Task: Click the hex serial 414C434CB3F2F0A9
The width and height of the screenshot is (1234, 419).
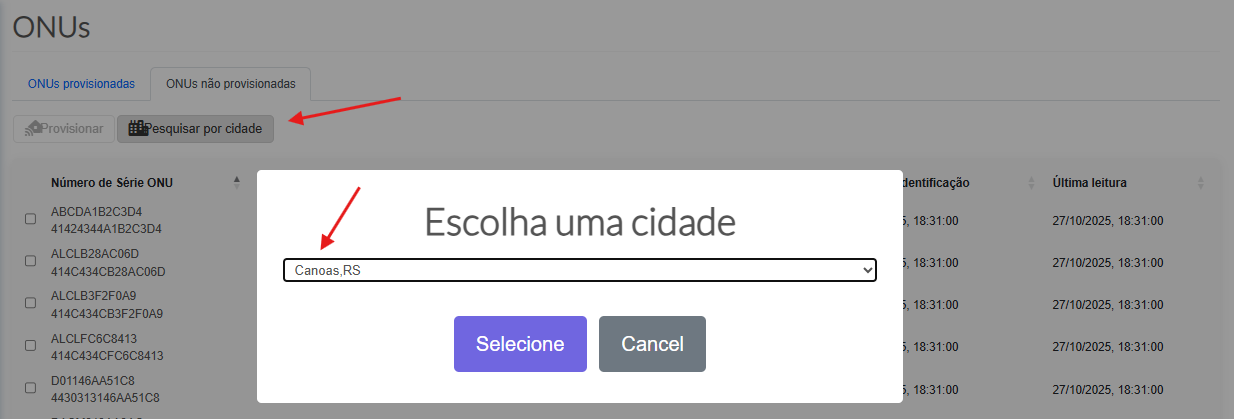Action: (x=108, y=313)
